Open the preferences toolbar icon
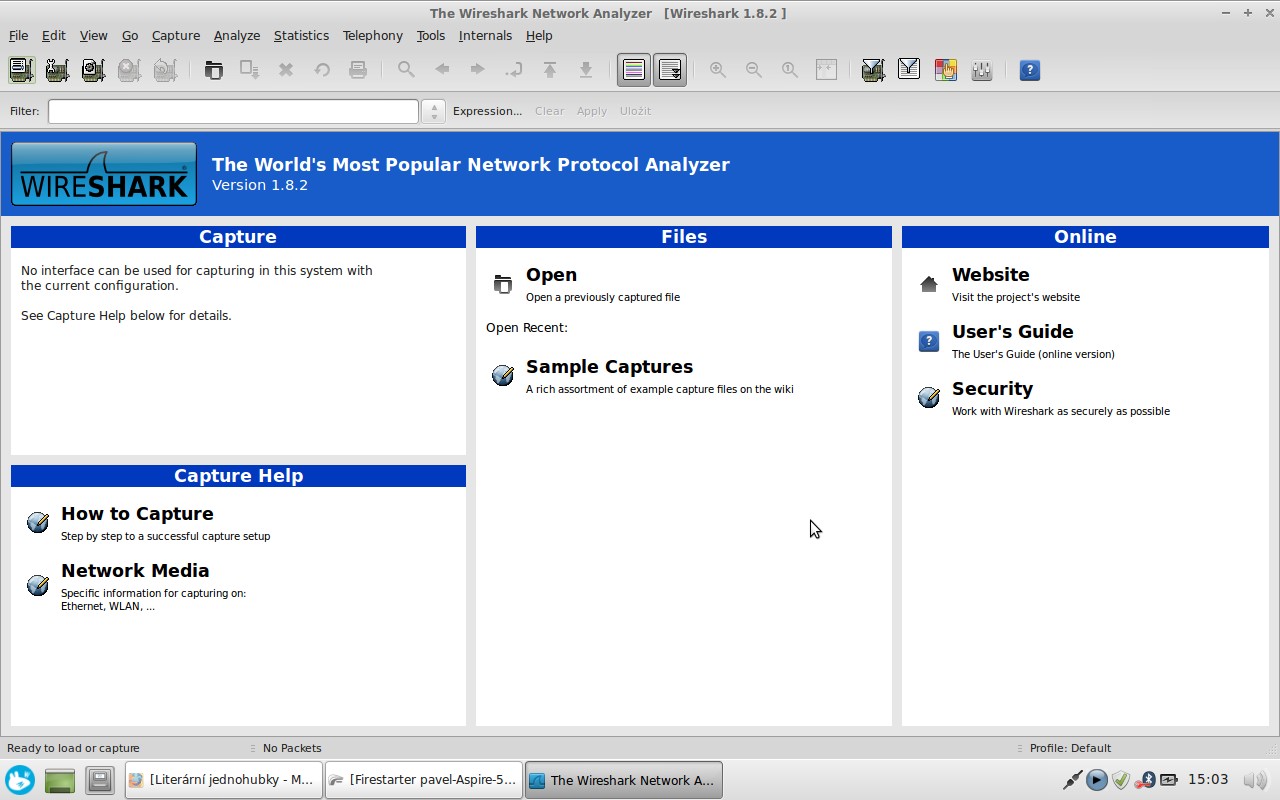 coord(981,70)
